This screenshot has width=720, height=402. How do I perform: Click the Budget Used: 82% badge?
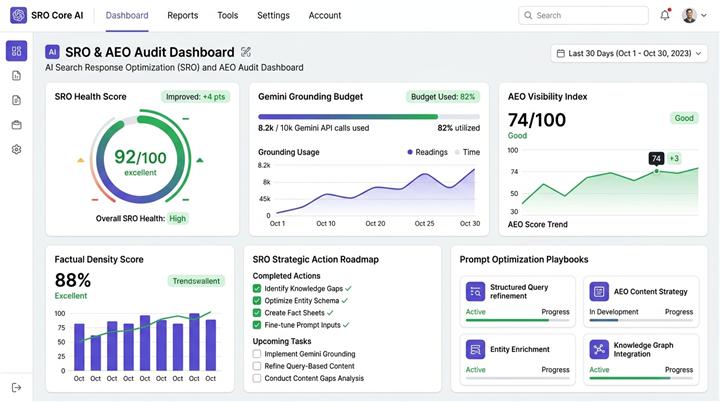443,97
